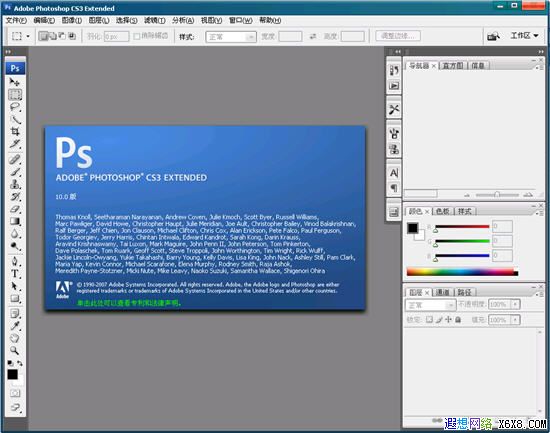The width and height of the screenshot is (550, 433).
Task: Open the File menu
Action: (16, 20)
